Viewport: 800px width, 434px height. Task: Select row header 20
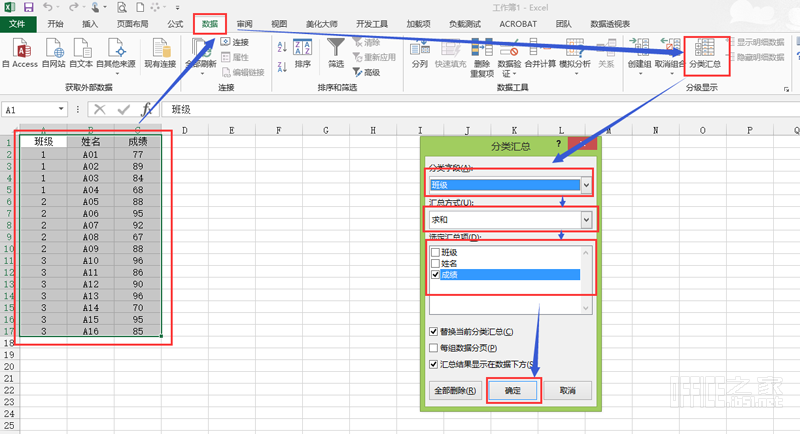(9, 367)
